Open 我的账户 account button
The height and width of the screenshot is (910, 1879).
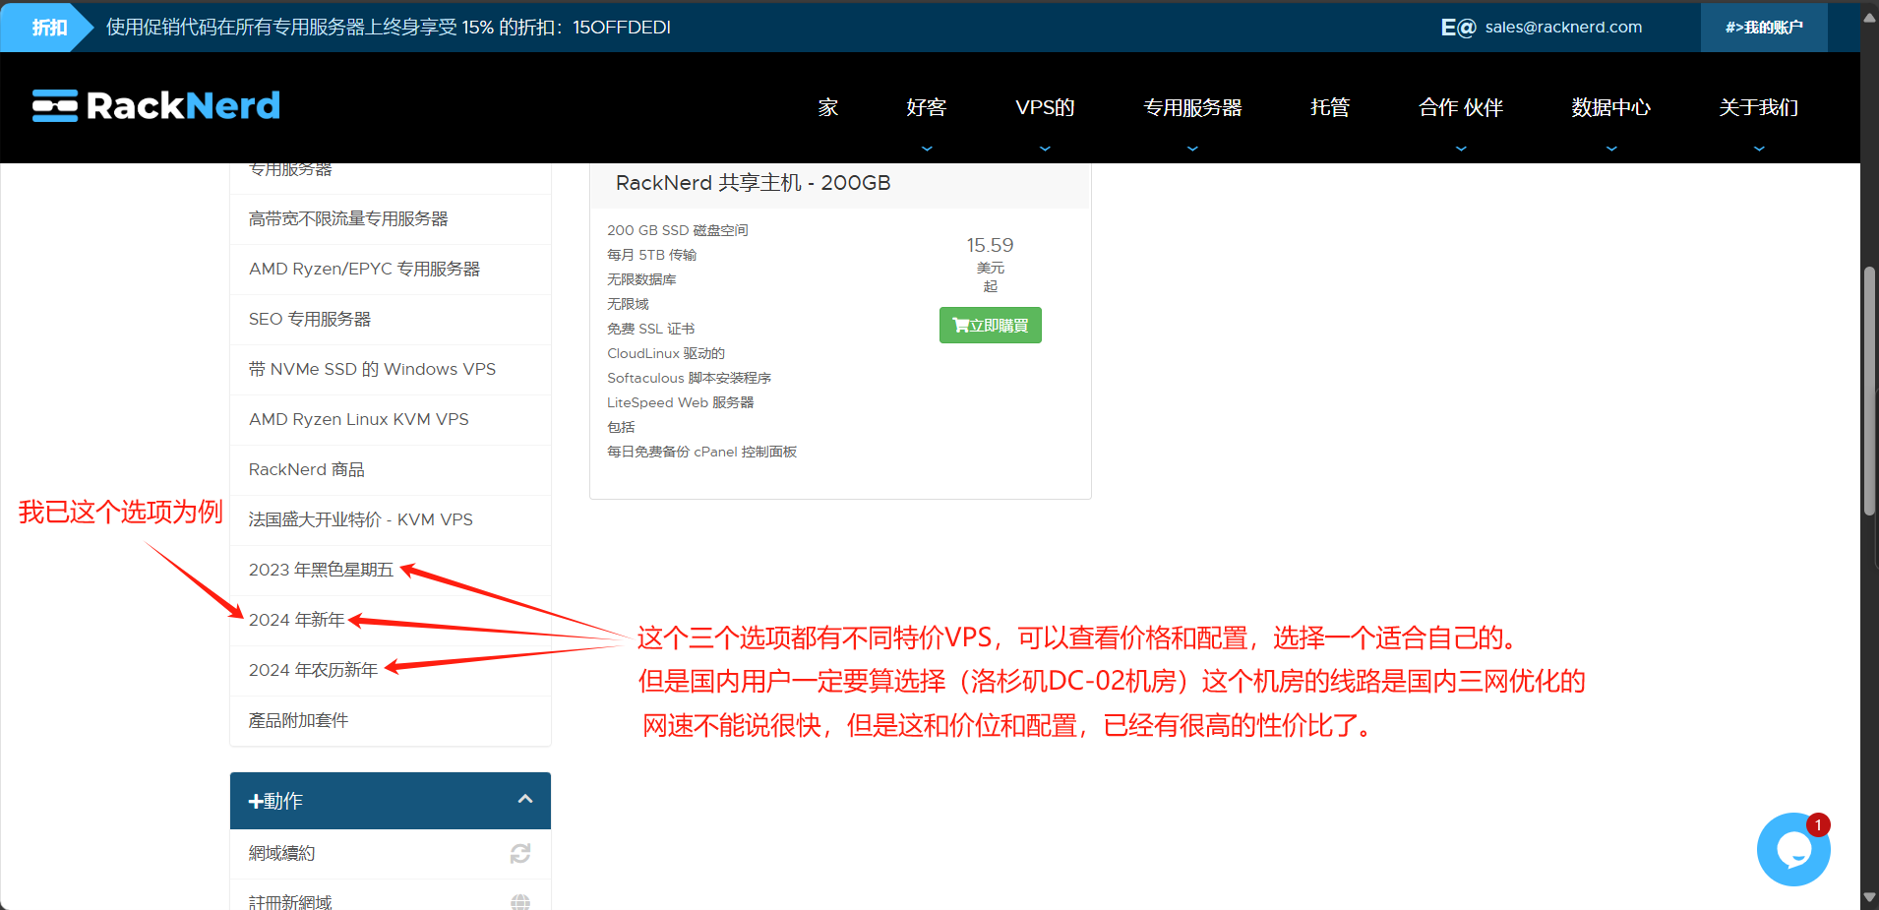coord(1763,27)
